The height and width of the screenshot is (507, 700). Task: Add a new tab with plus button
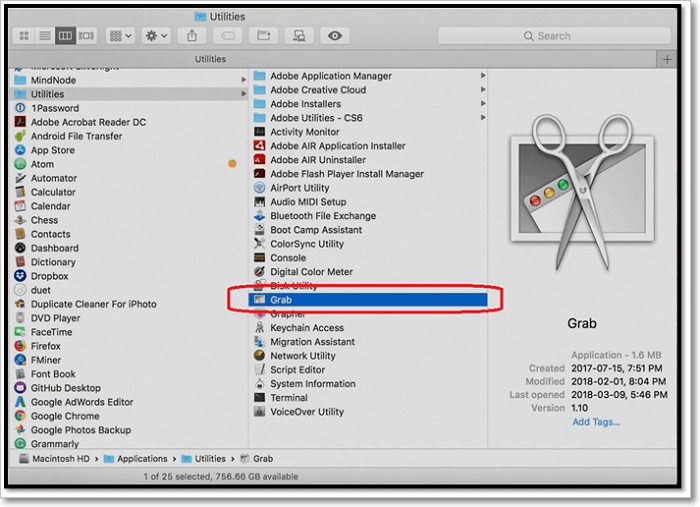click(x=667, y=59)
